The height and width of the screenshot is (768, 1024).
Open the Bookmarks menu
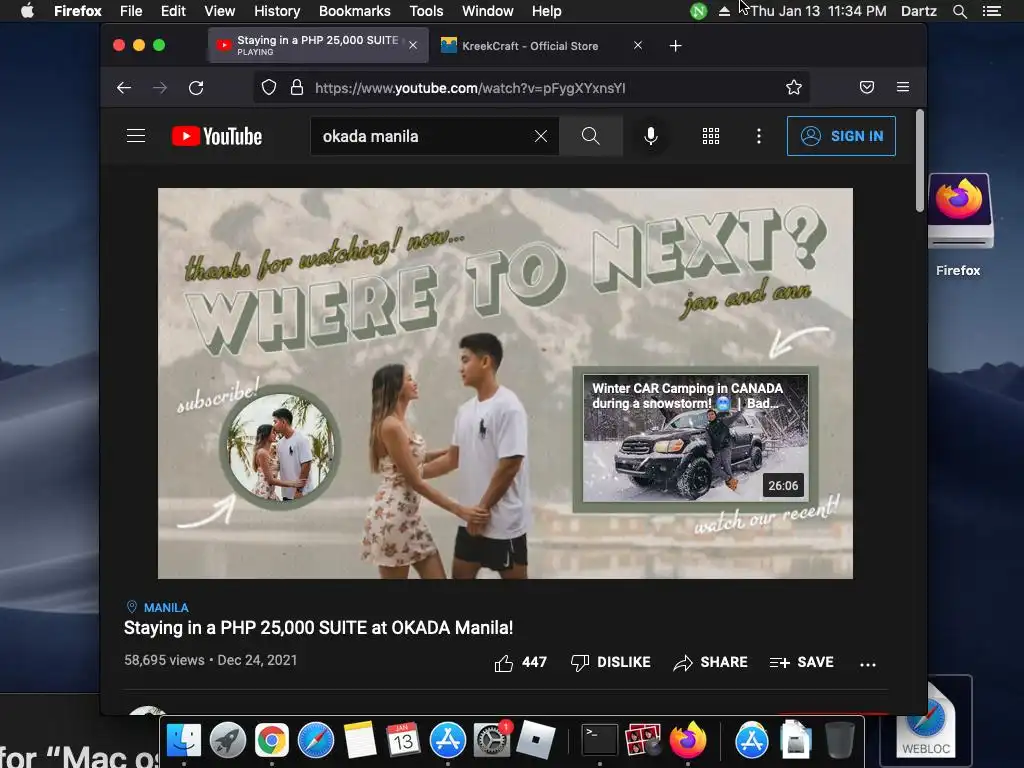point(355,11)
